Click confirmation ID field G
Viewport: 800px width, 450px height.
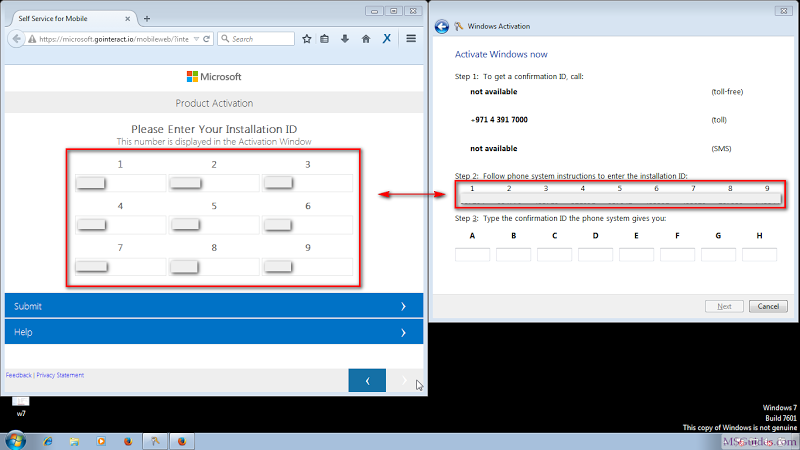718,255
